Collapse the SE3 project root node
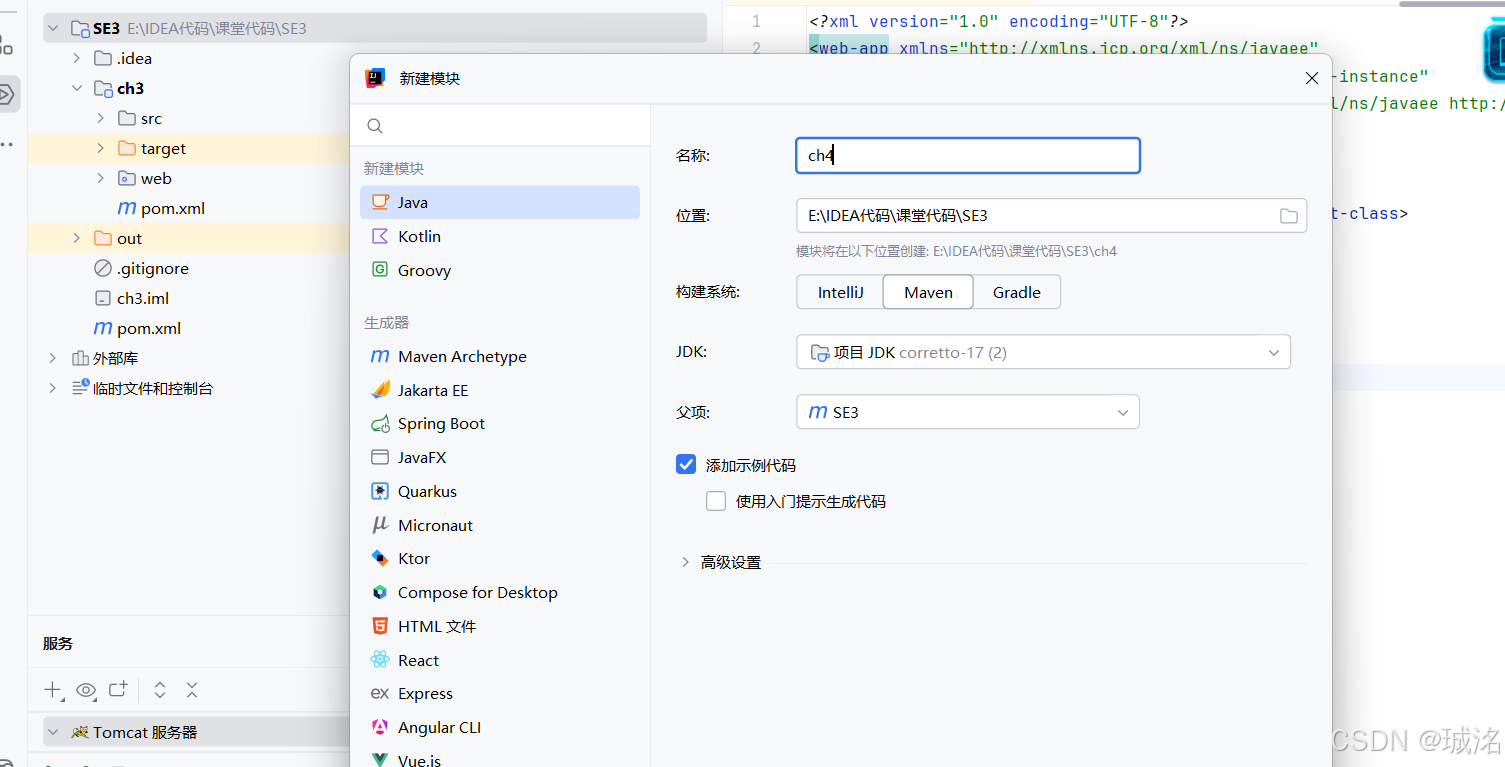 tap(53, 28)
